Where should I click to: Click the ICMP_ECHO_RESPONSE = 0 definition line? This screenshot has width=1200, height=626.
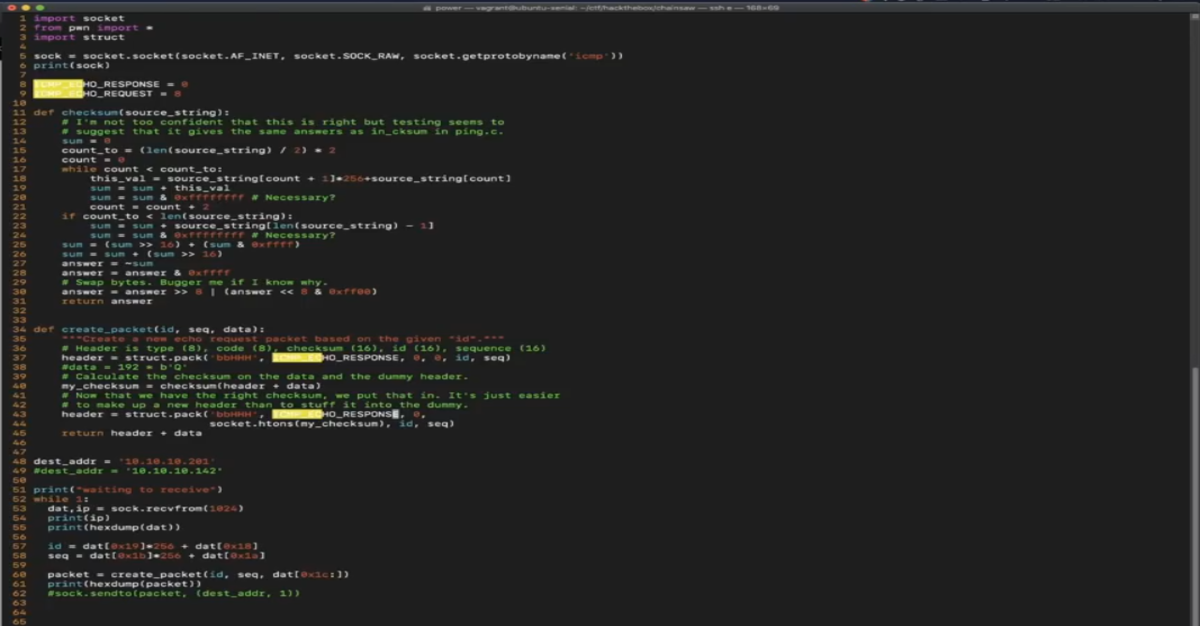pyautogui.click(x=110, y=84)
